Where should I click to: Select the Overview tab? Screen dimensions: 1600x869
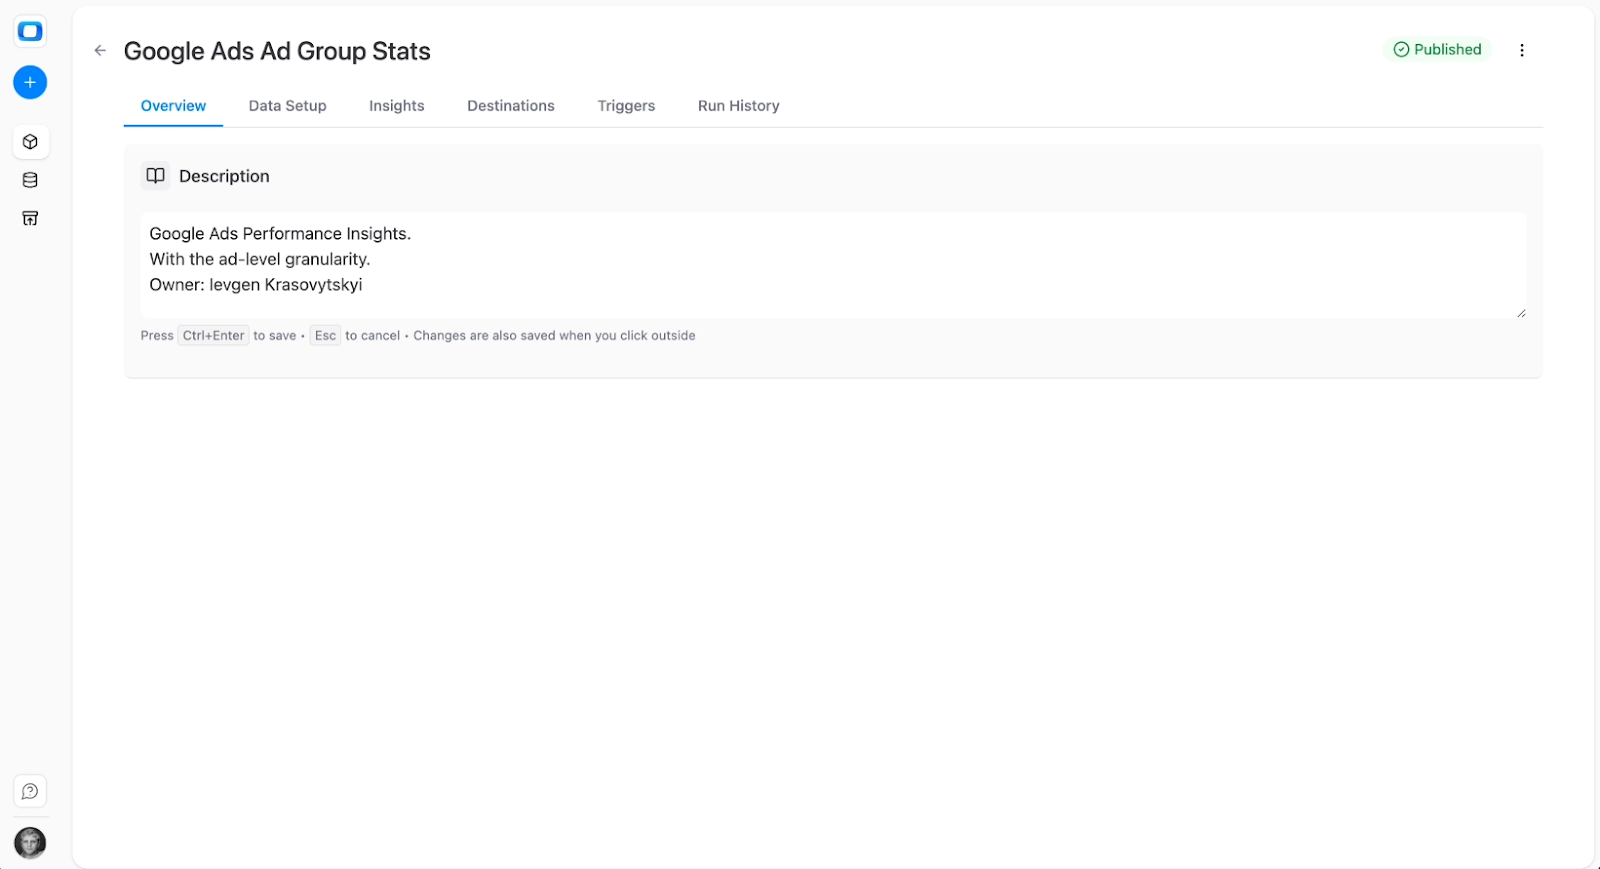[173, 106]
